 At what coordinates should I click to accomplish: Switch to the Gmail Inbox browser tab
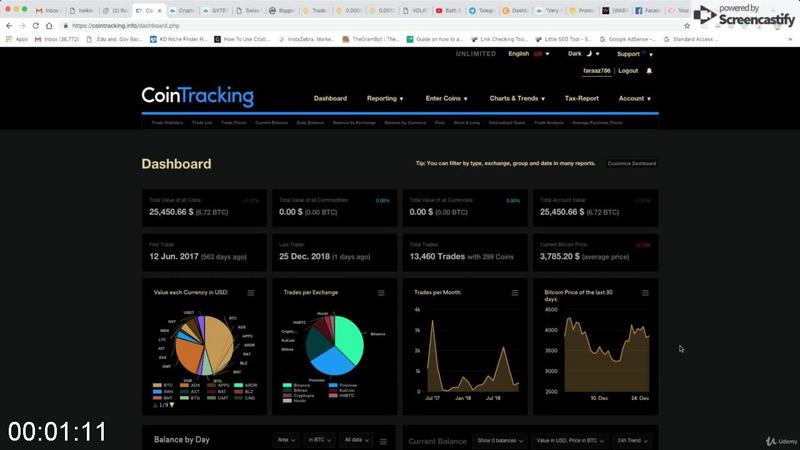(48, 10)
